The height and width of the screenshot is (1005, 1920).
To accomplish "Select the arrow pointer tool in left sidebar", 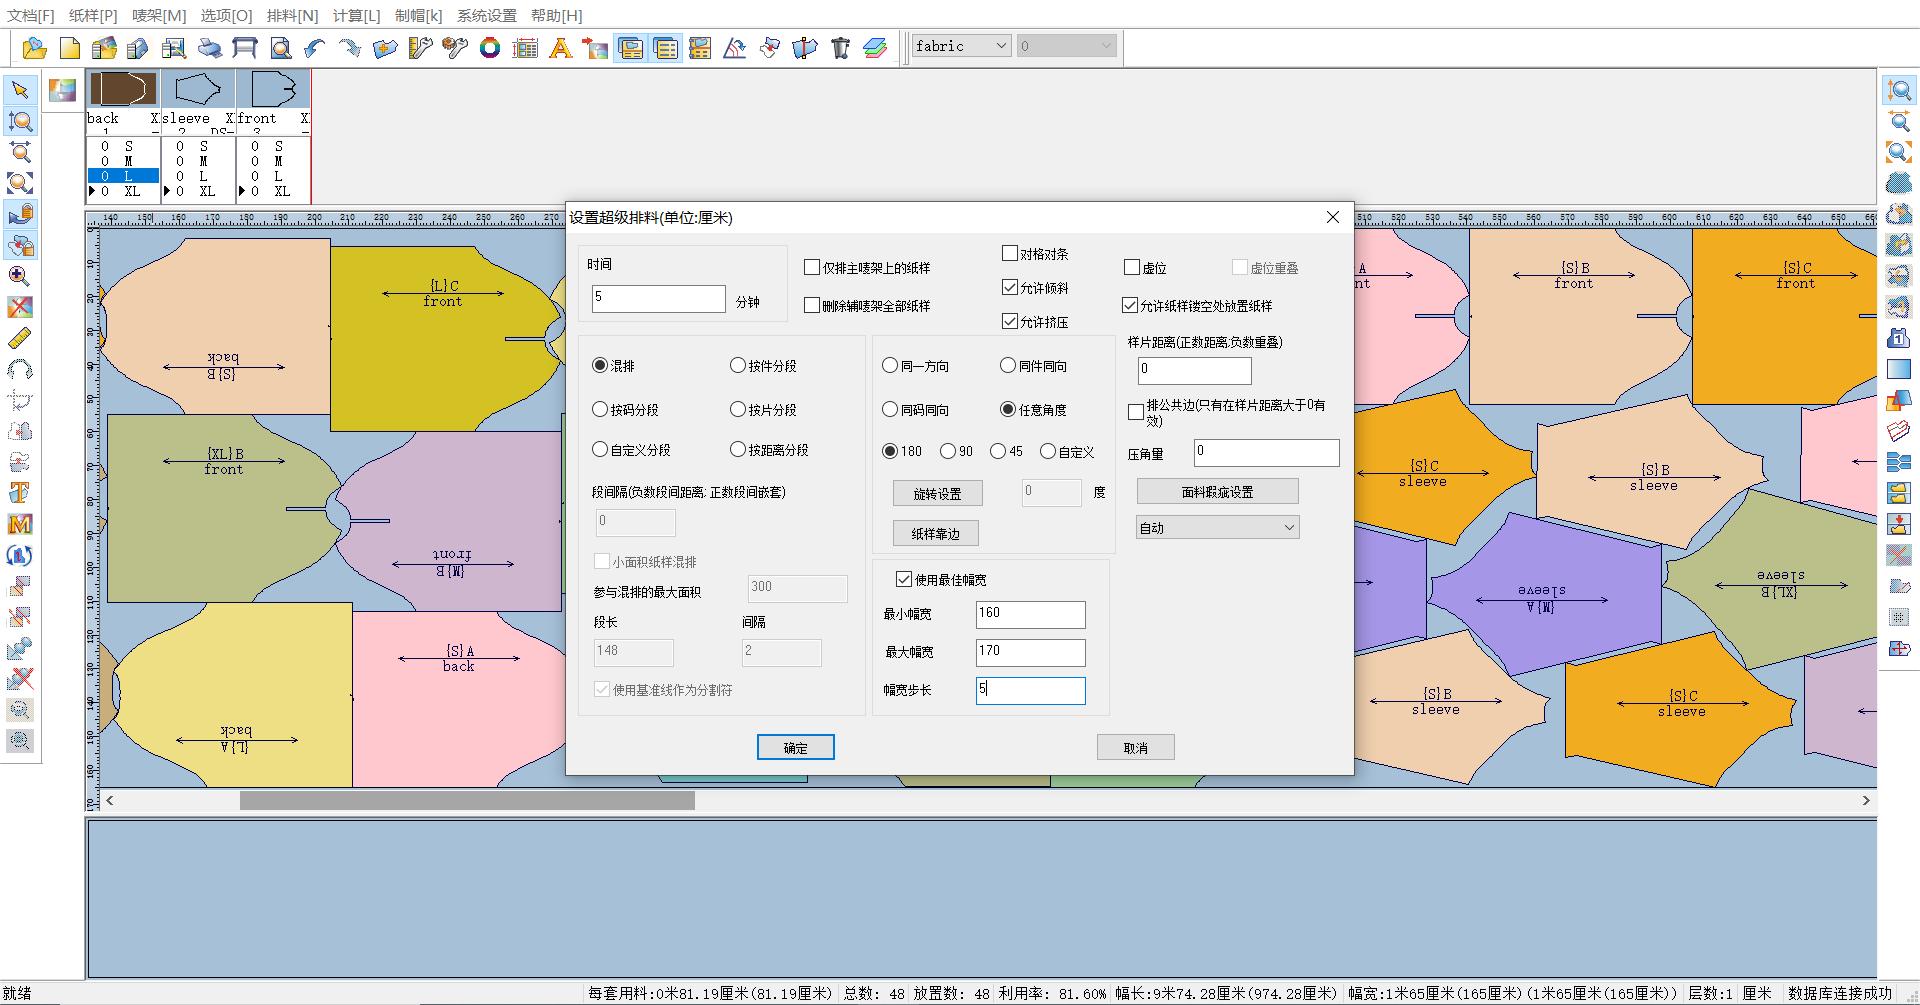I will coord(20,90).
